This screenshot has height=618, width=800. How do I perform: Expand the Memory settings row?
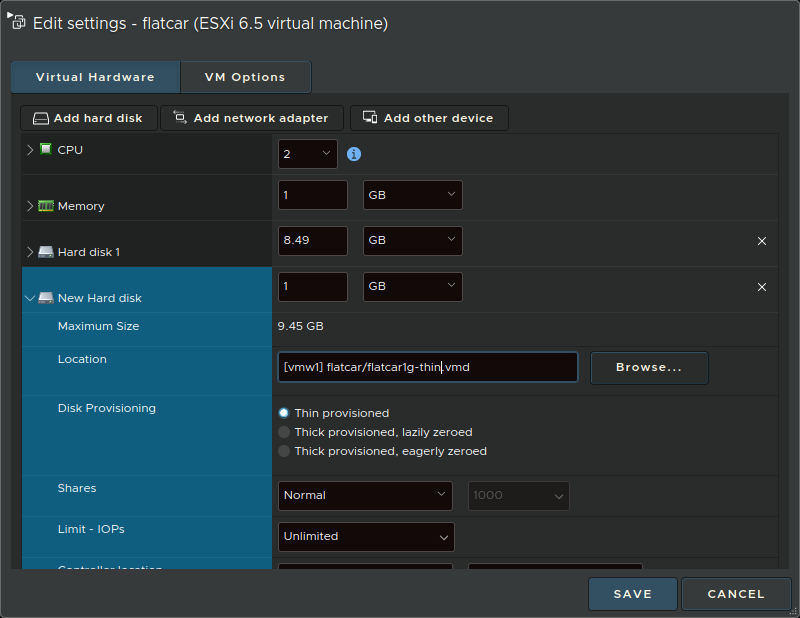pyautogui.click(x=30, y=206)
